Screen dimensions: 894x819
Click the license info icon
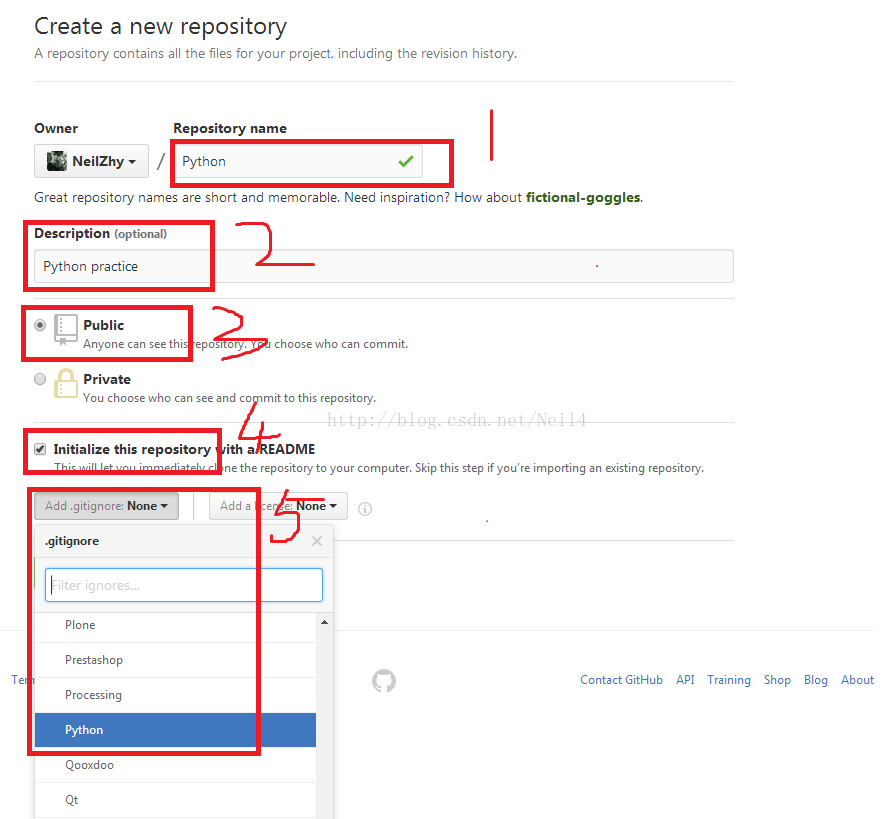365,509
